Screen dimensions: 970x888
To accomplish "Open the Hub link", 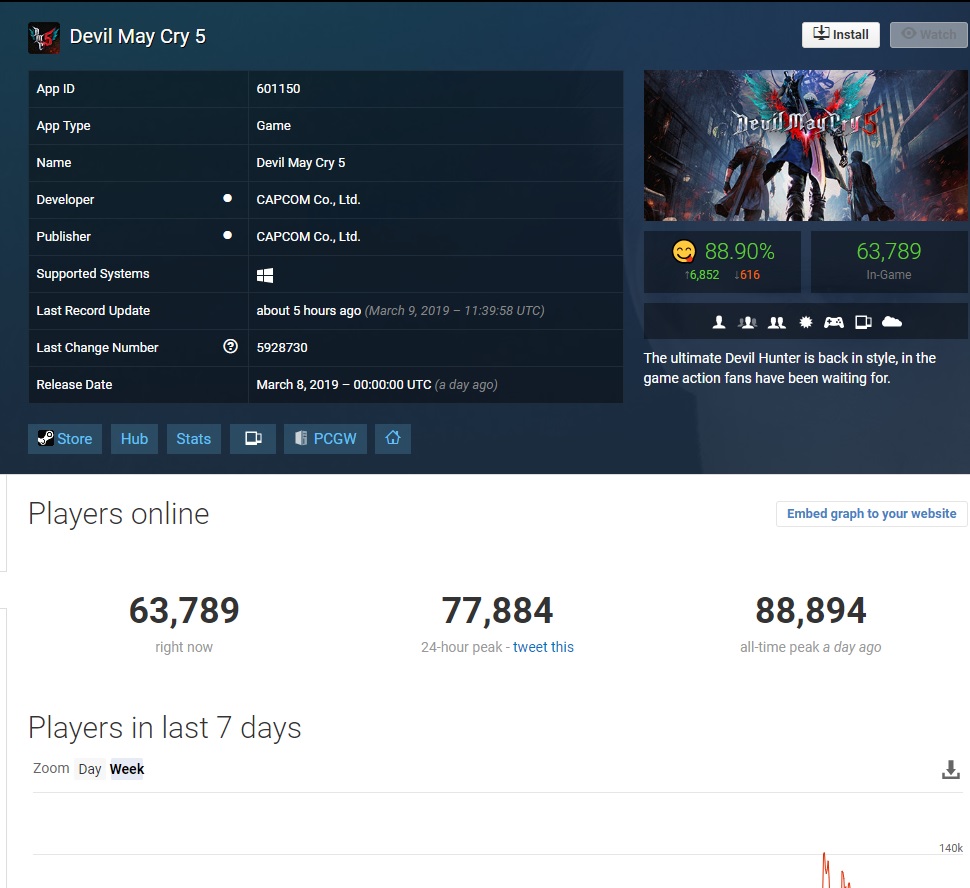I will coord(134,439).
